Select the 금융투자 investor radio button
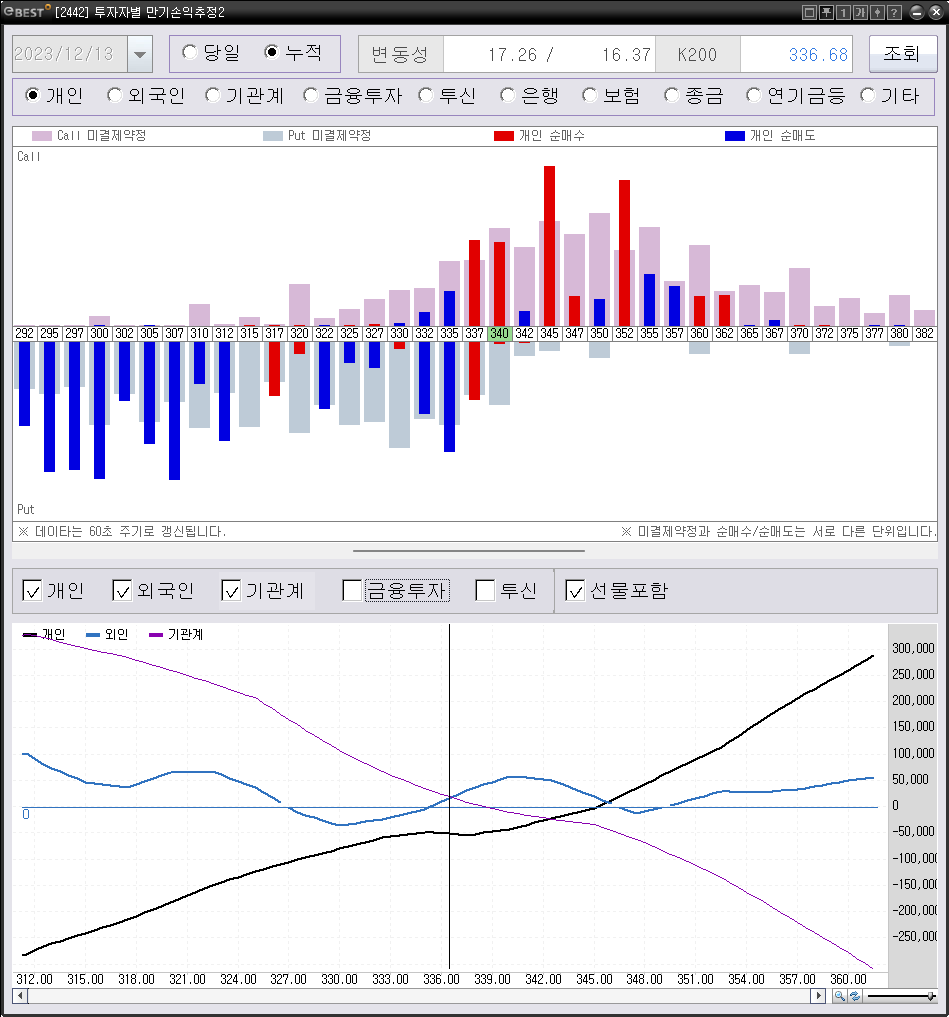The image size is (949, 1017). click(311, 95)
